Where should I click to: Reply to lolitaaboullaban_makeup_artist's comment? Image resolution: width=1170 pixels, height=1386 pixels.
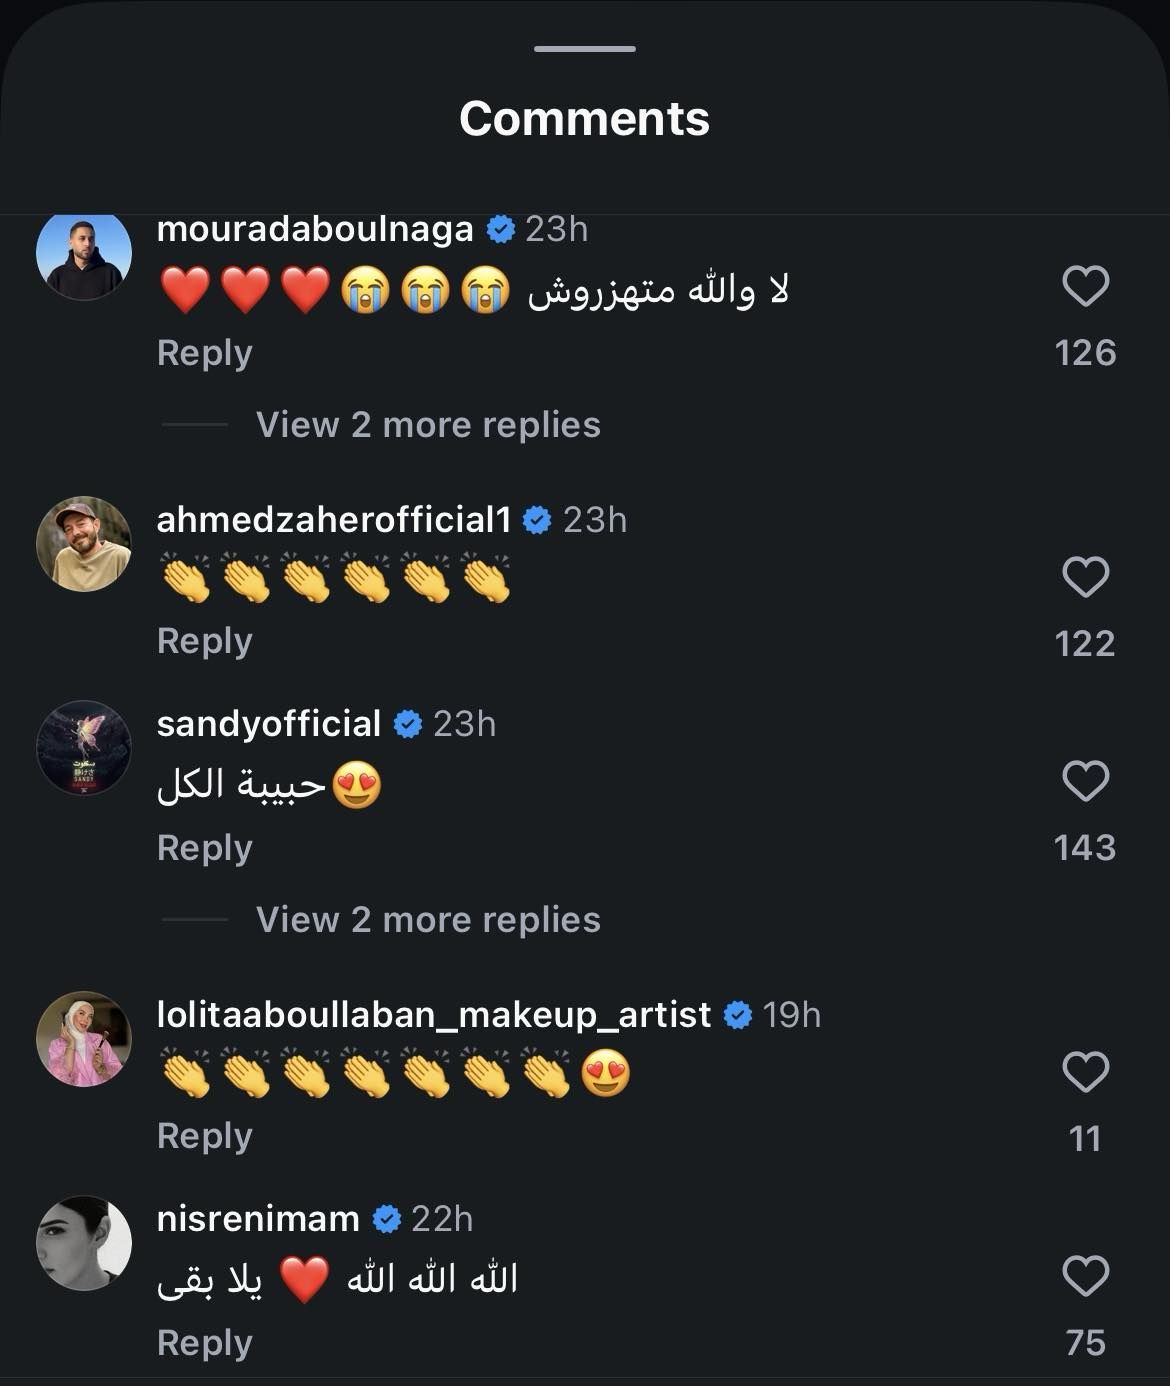coord(204,1136)
